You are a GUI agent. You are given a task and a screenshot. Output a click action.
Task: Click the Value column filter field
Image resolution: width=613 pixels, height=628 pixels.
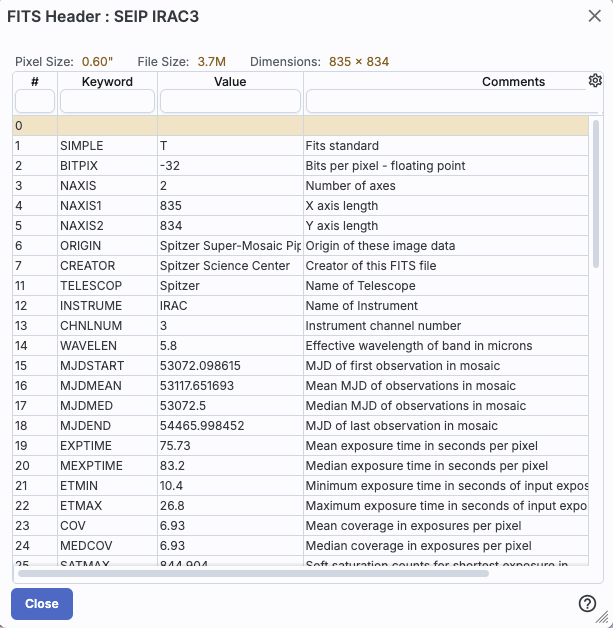tap(230, 101)
